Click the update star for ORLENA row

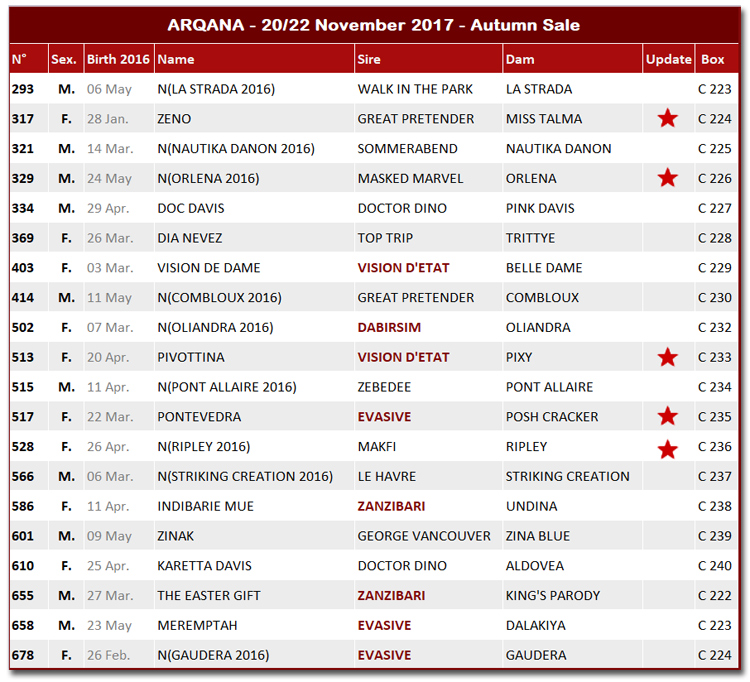(x=667, y=179)
